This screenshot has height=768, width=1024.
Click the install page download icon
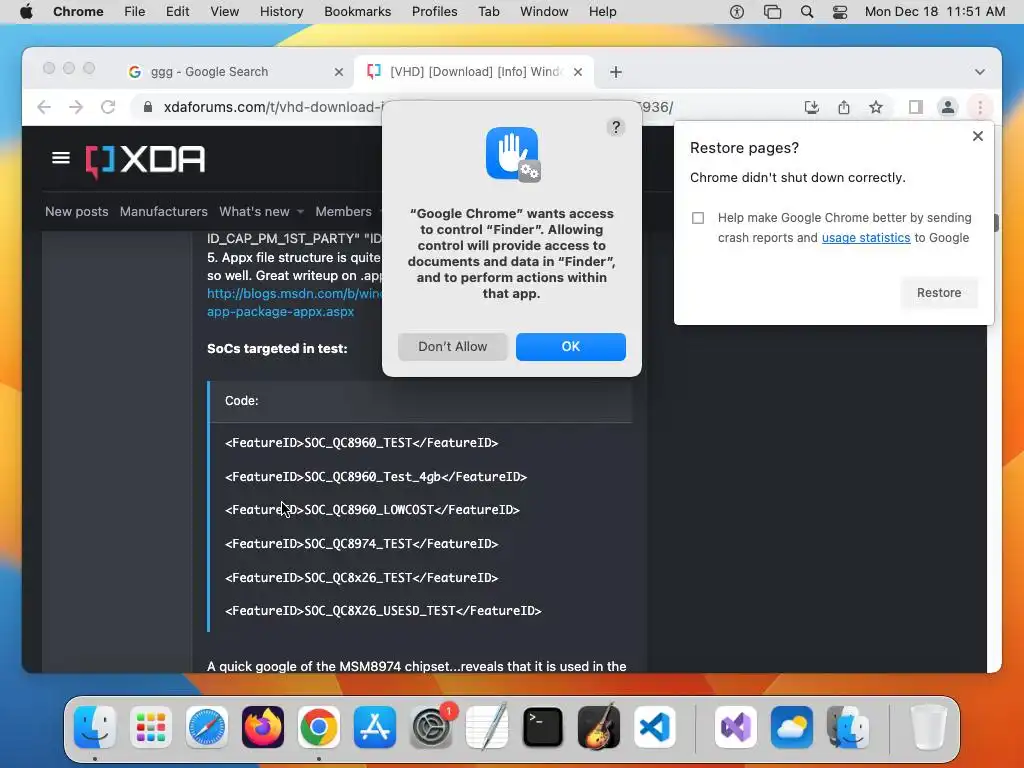[811, 107]
